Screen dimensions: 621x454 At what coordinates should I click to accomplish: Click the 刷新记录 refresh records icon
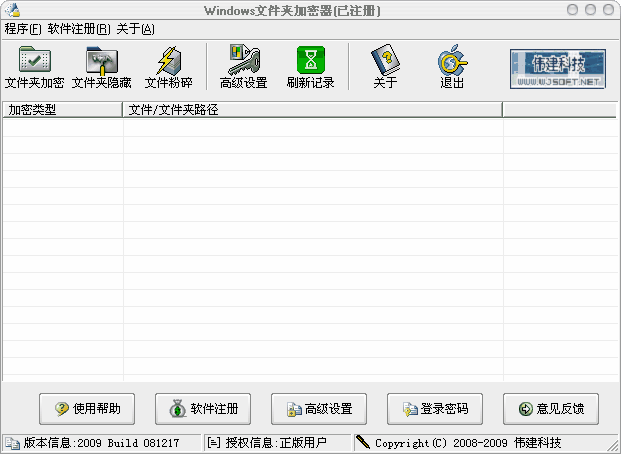310,68
